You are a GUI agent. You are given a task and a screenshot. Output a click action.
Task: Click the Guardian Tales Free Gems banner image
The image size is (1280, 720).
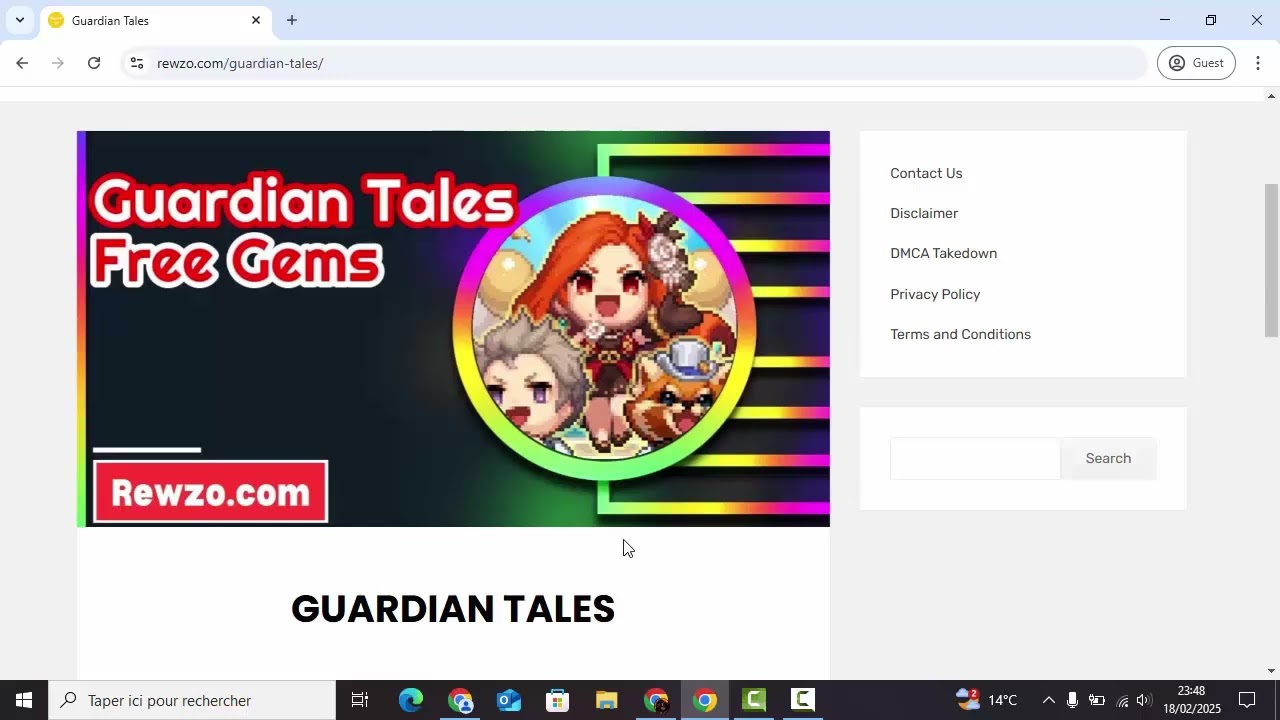[453, 328]
